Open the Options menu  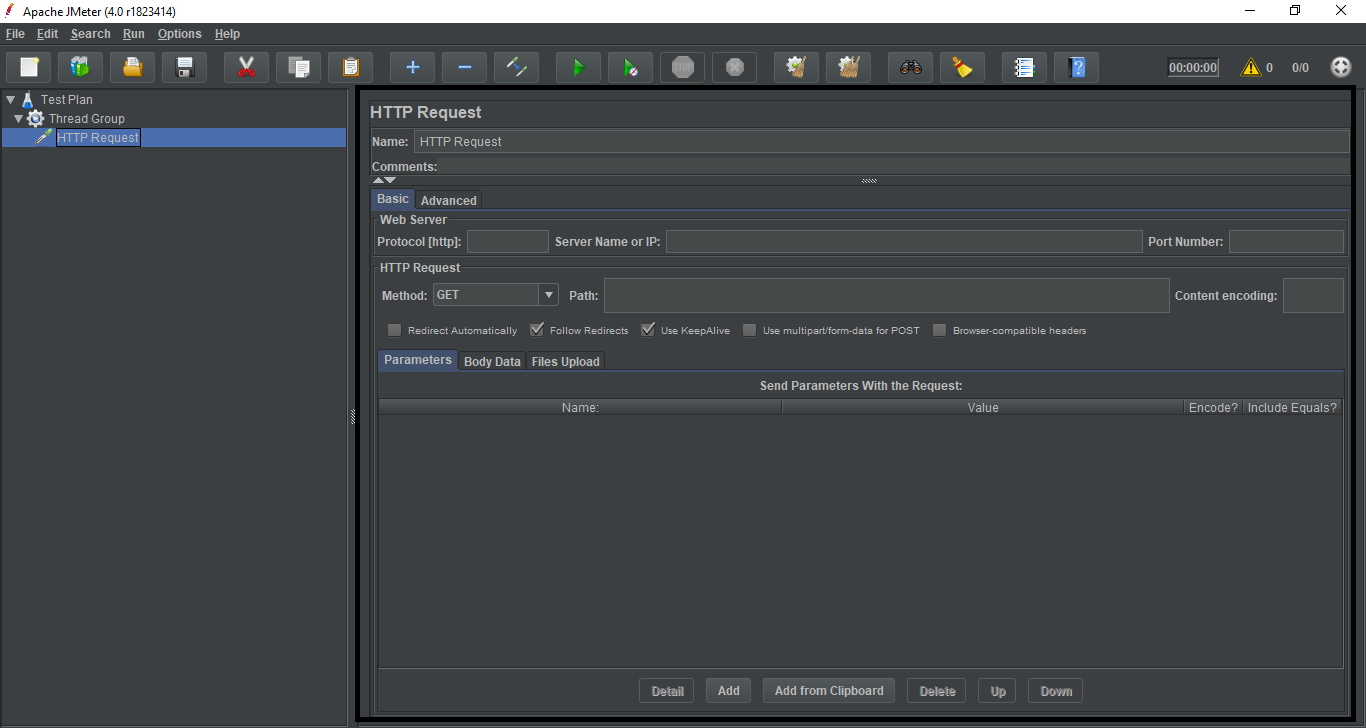[179, 34]
